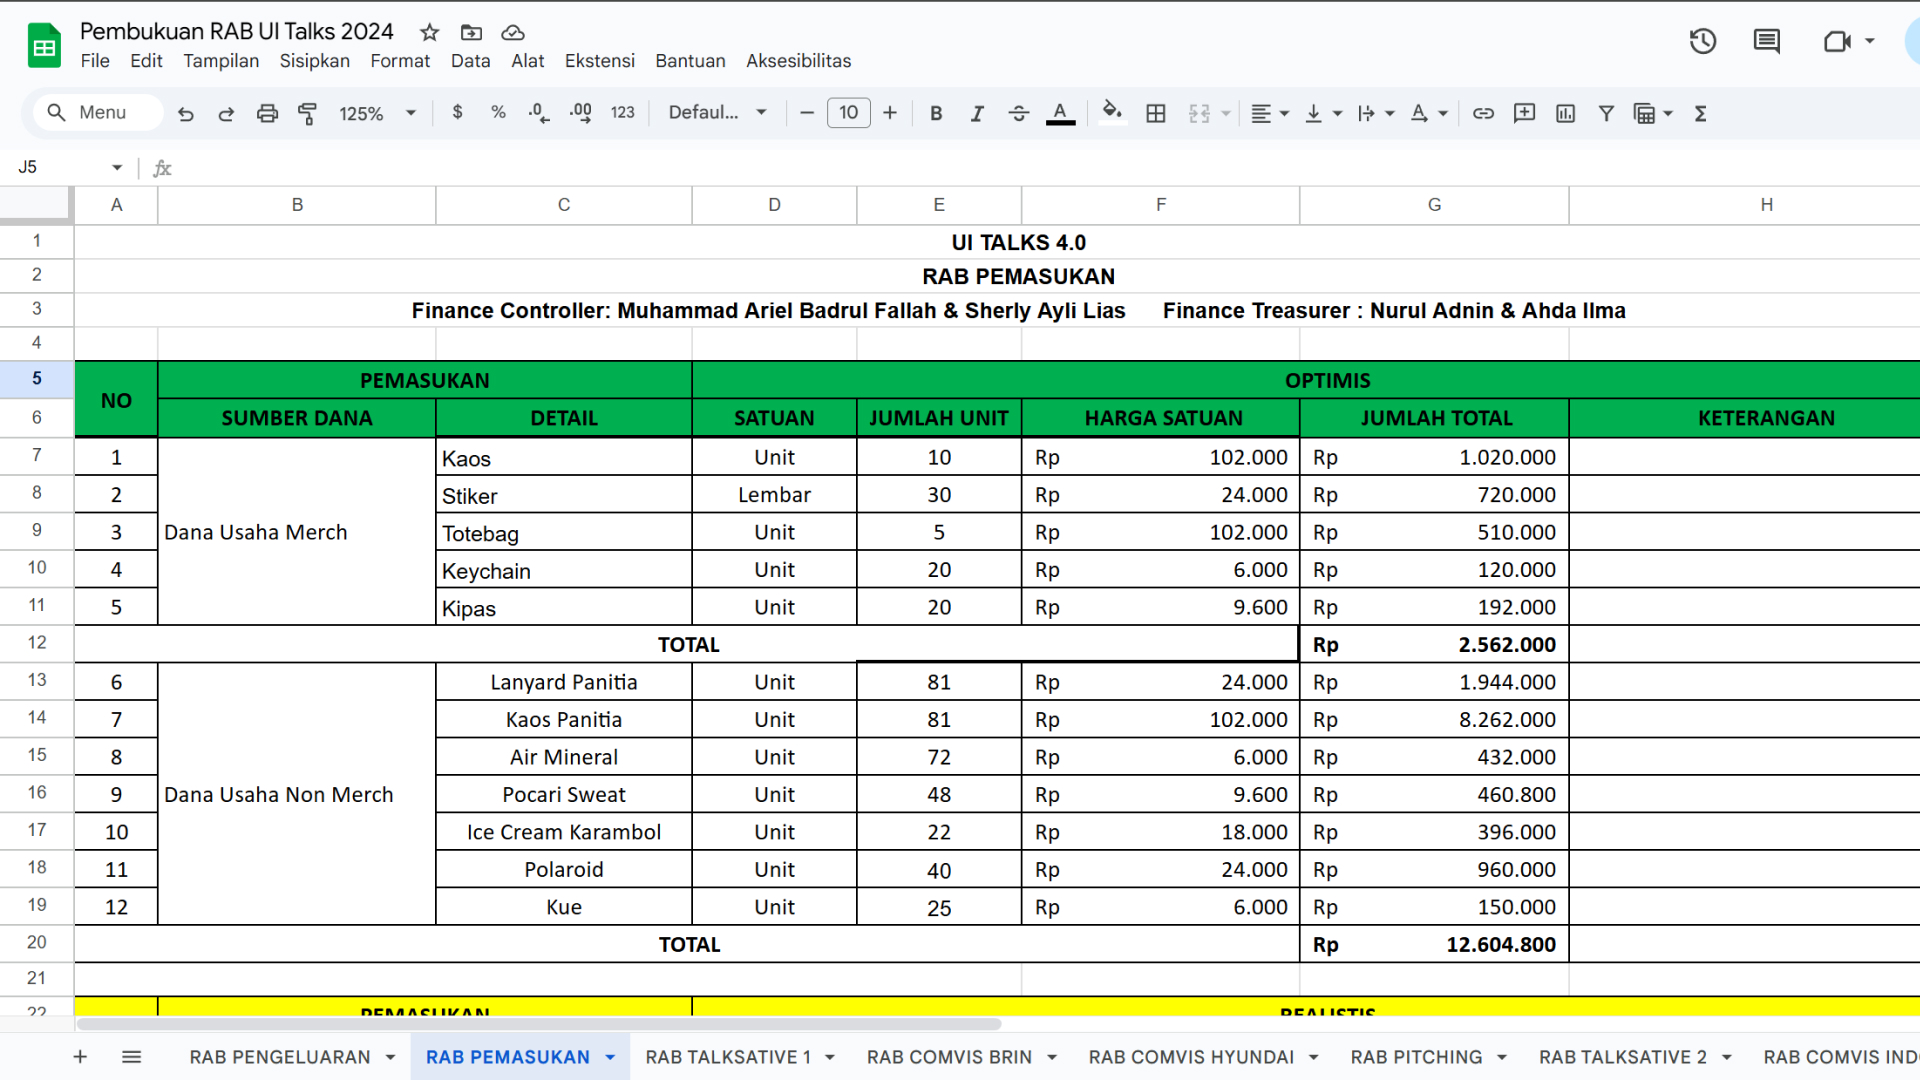
Task: Open Sisipkan menu
Action: coord(314,60)
